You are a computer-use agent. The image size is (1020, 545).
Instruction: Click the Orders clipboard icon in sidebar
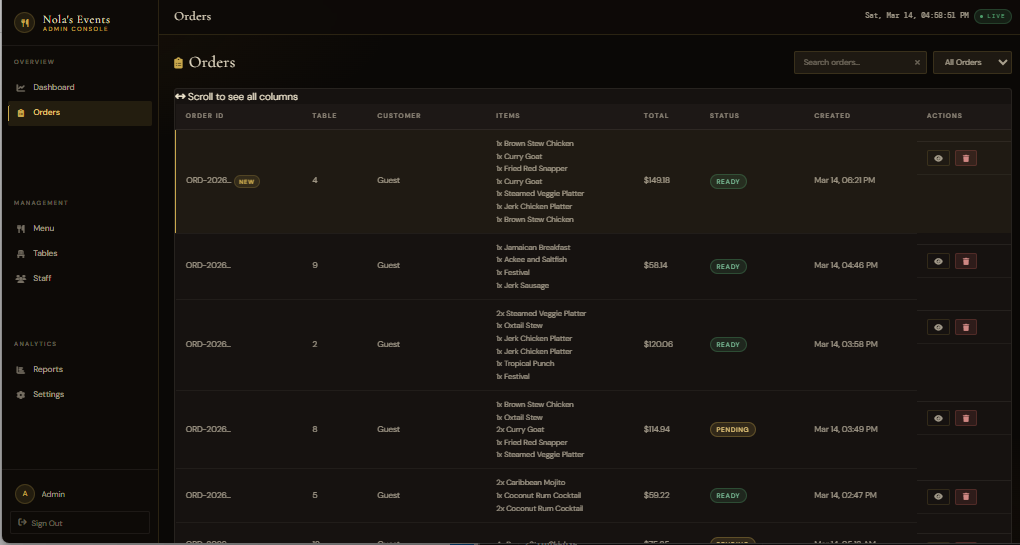[x=21, y=113]
